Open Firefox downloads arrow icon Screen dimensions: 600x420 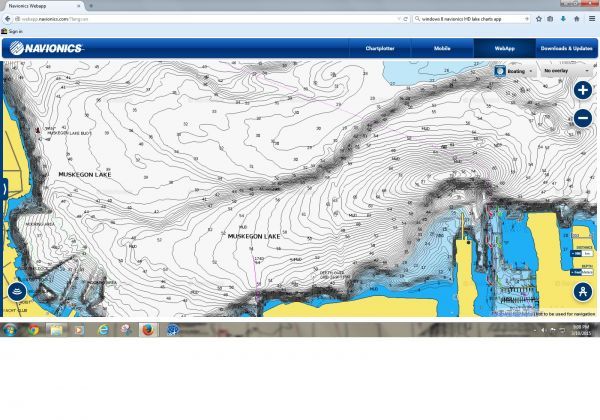(564, 18)
